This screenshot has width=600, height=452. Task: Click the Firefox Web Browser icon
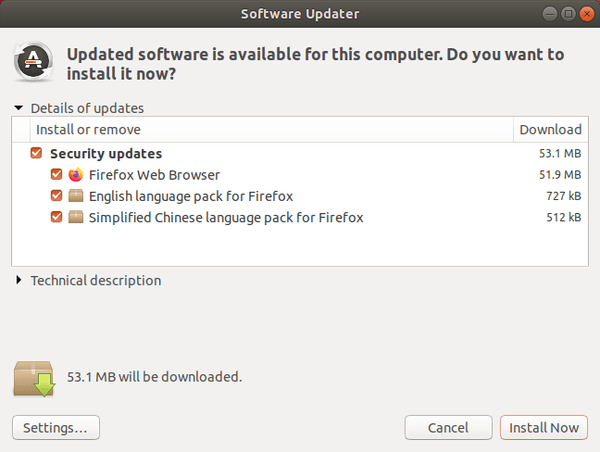76,175
